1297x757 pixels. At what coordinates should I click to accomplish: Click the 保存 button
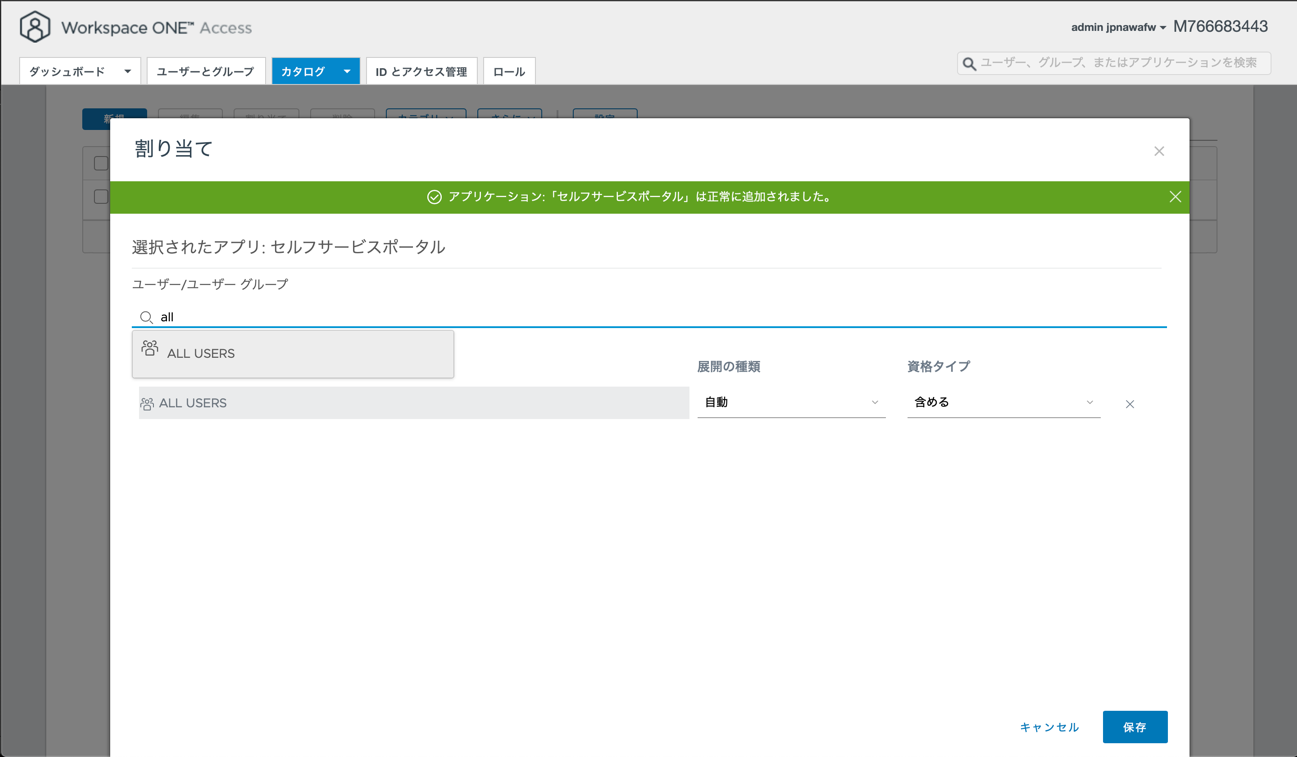pyautogui.click(x=1135, y=727)
